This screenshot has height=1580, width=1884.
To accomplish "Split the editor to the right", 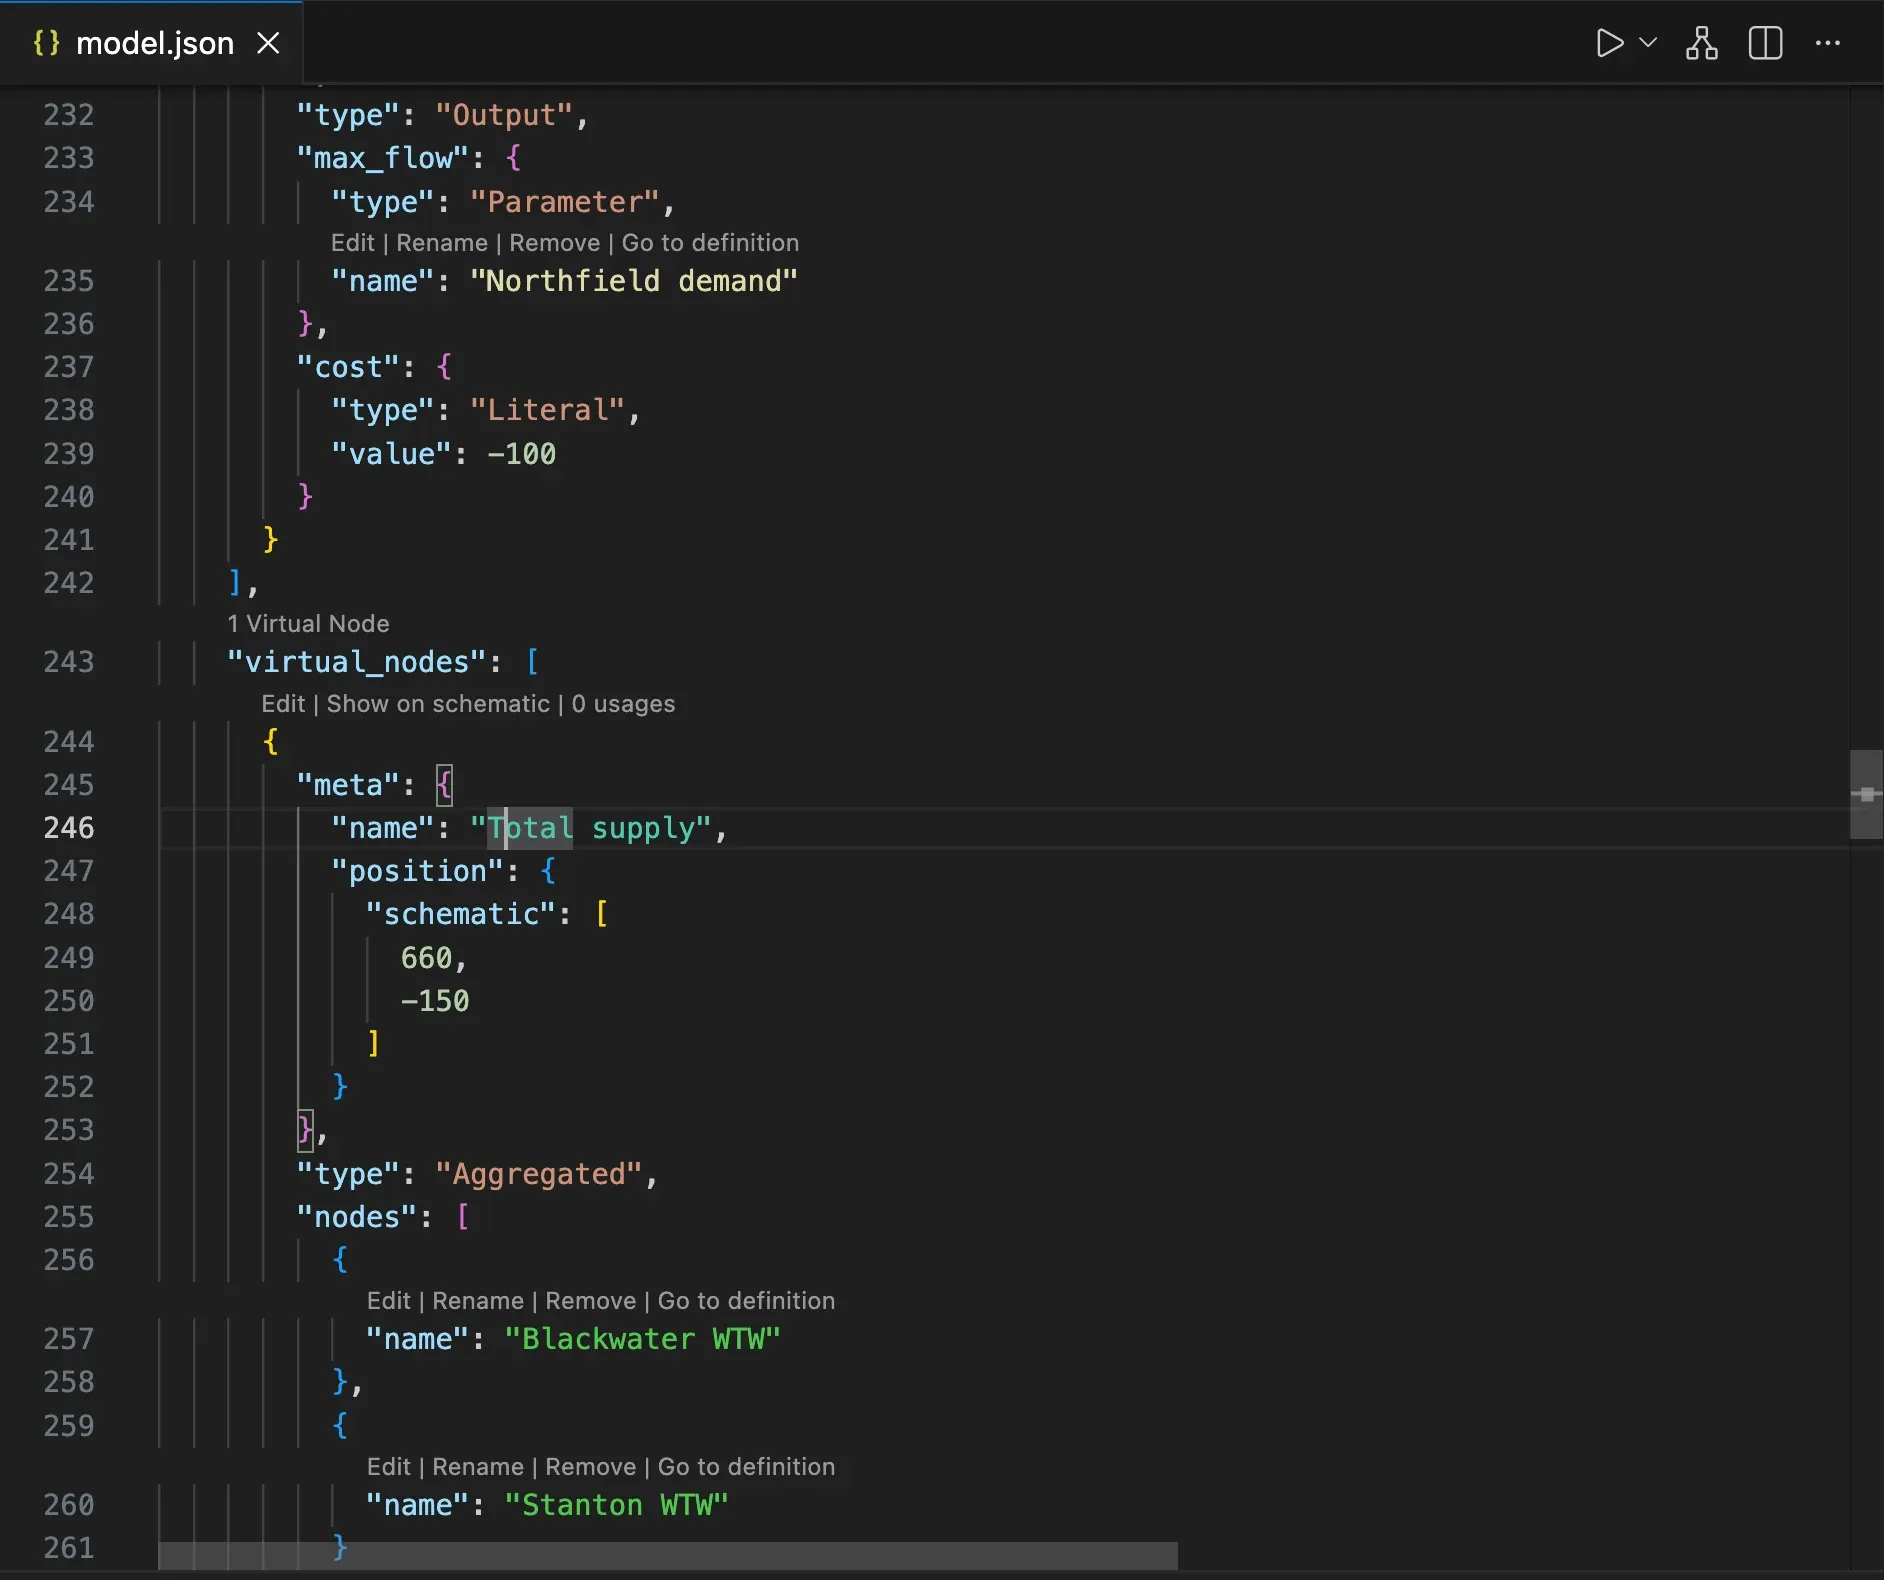I will pos(1766,43).
